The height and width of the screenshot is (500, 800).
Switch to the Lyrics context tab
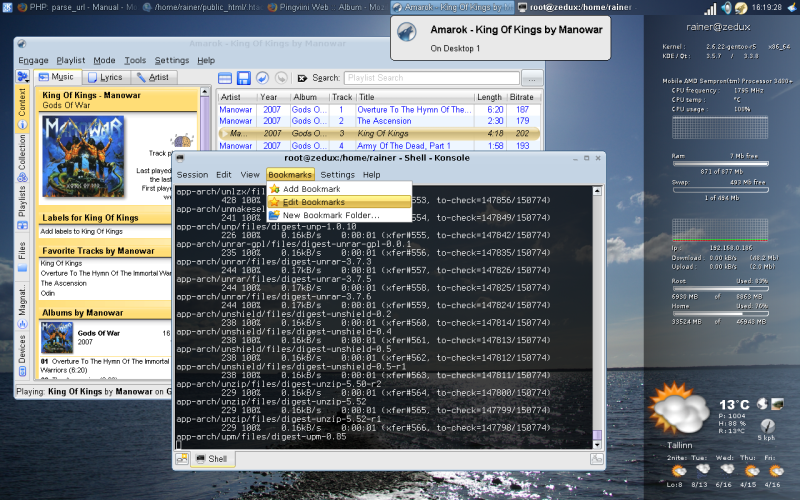pos(105,77)
